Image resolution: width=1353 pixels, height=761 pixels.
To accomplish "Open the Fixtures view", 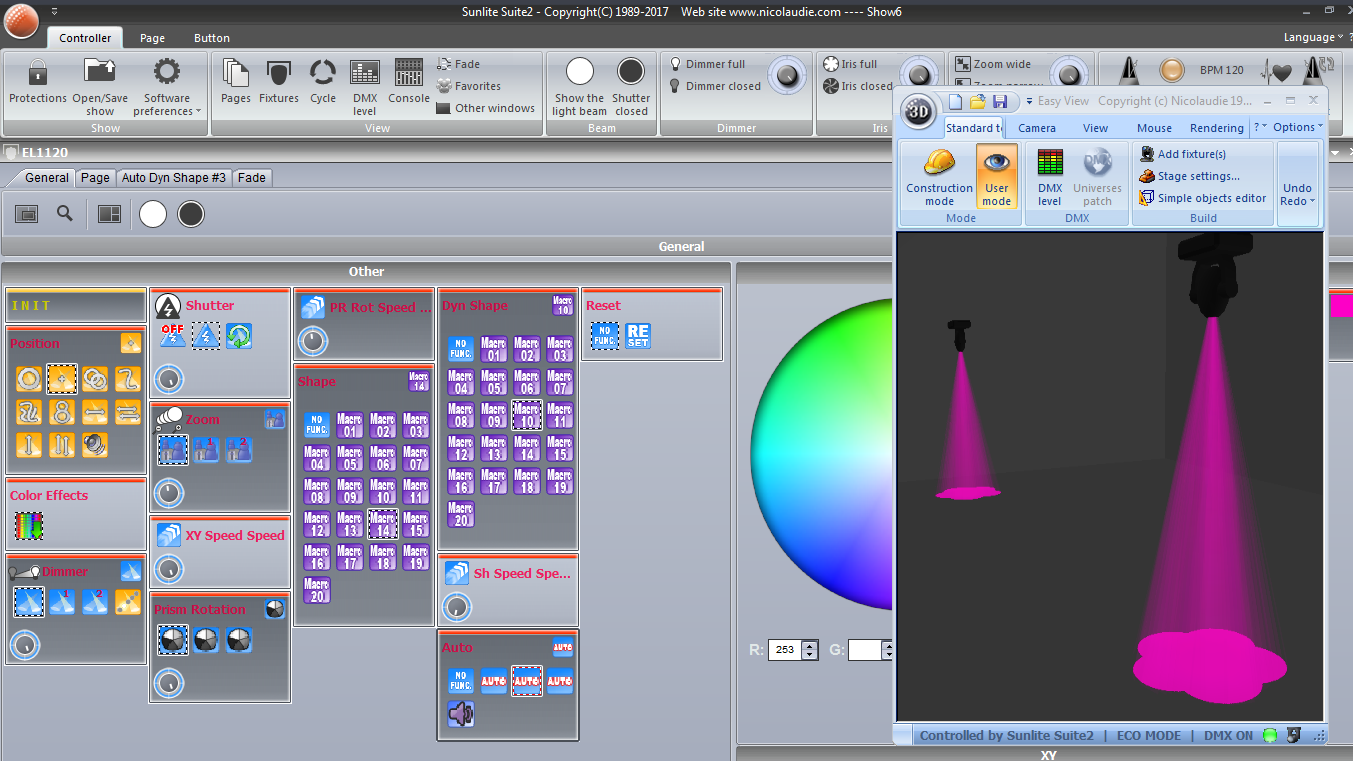I will [x=279, y=82].
